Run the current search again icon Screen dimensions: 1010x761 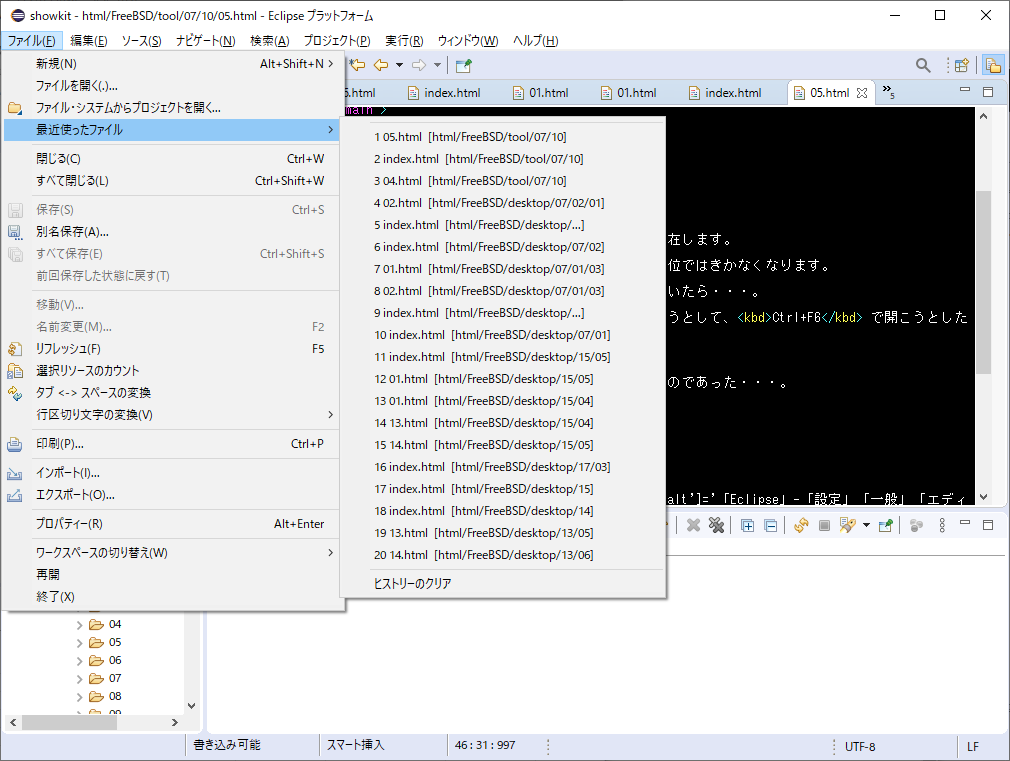(x=801, y=525)
